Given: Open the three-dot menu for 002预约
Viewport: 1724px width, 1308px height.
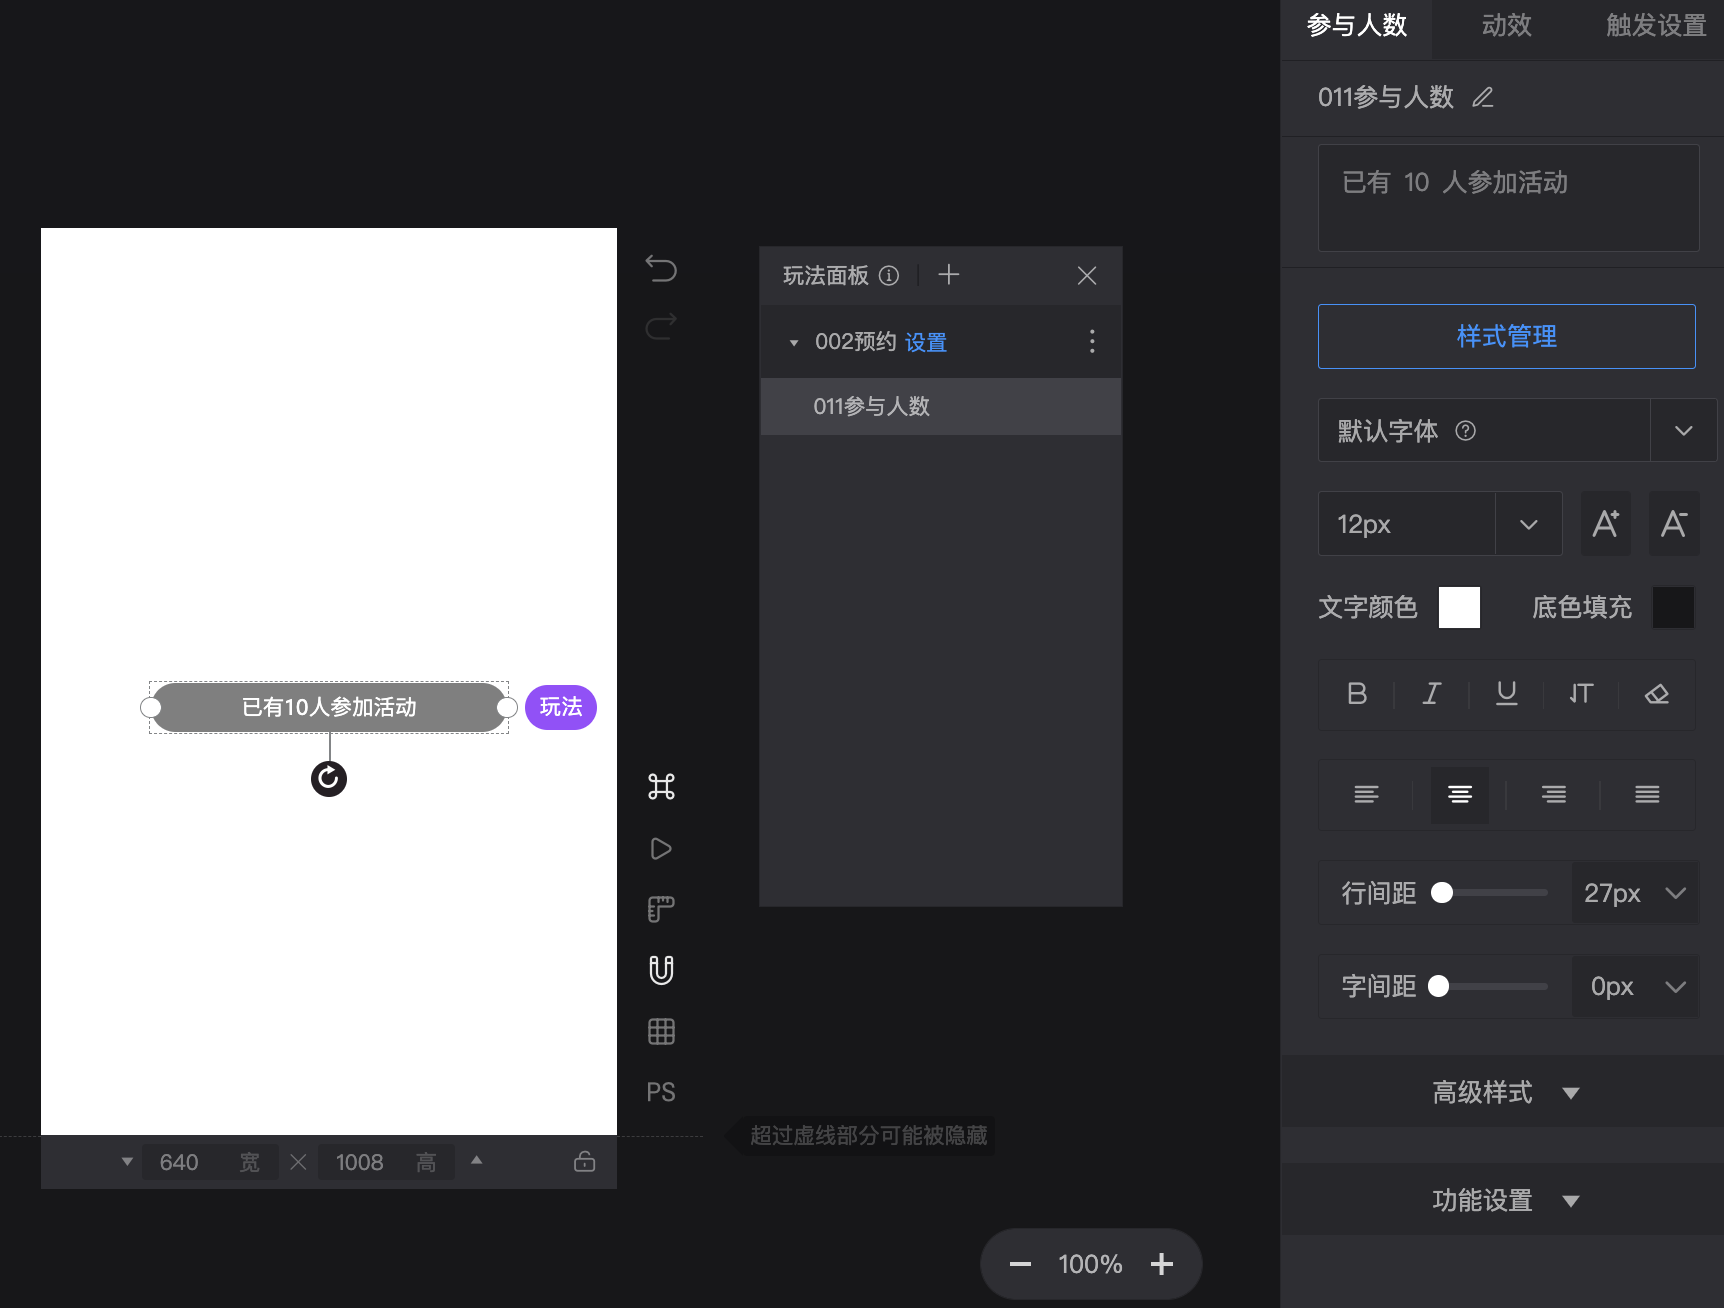Looking at the screenshot, I should (1092, 341).
